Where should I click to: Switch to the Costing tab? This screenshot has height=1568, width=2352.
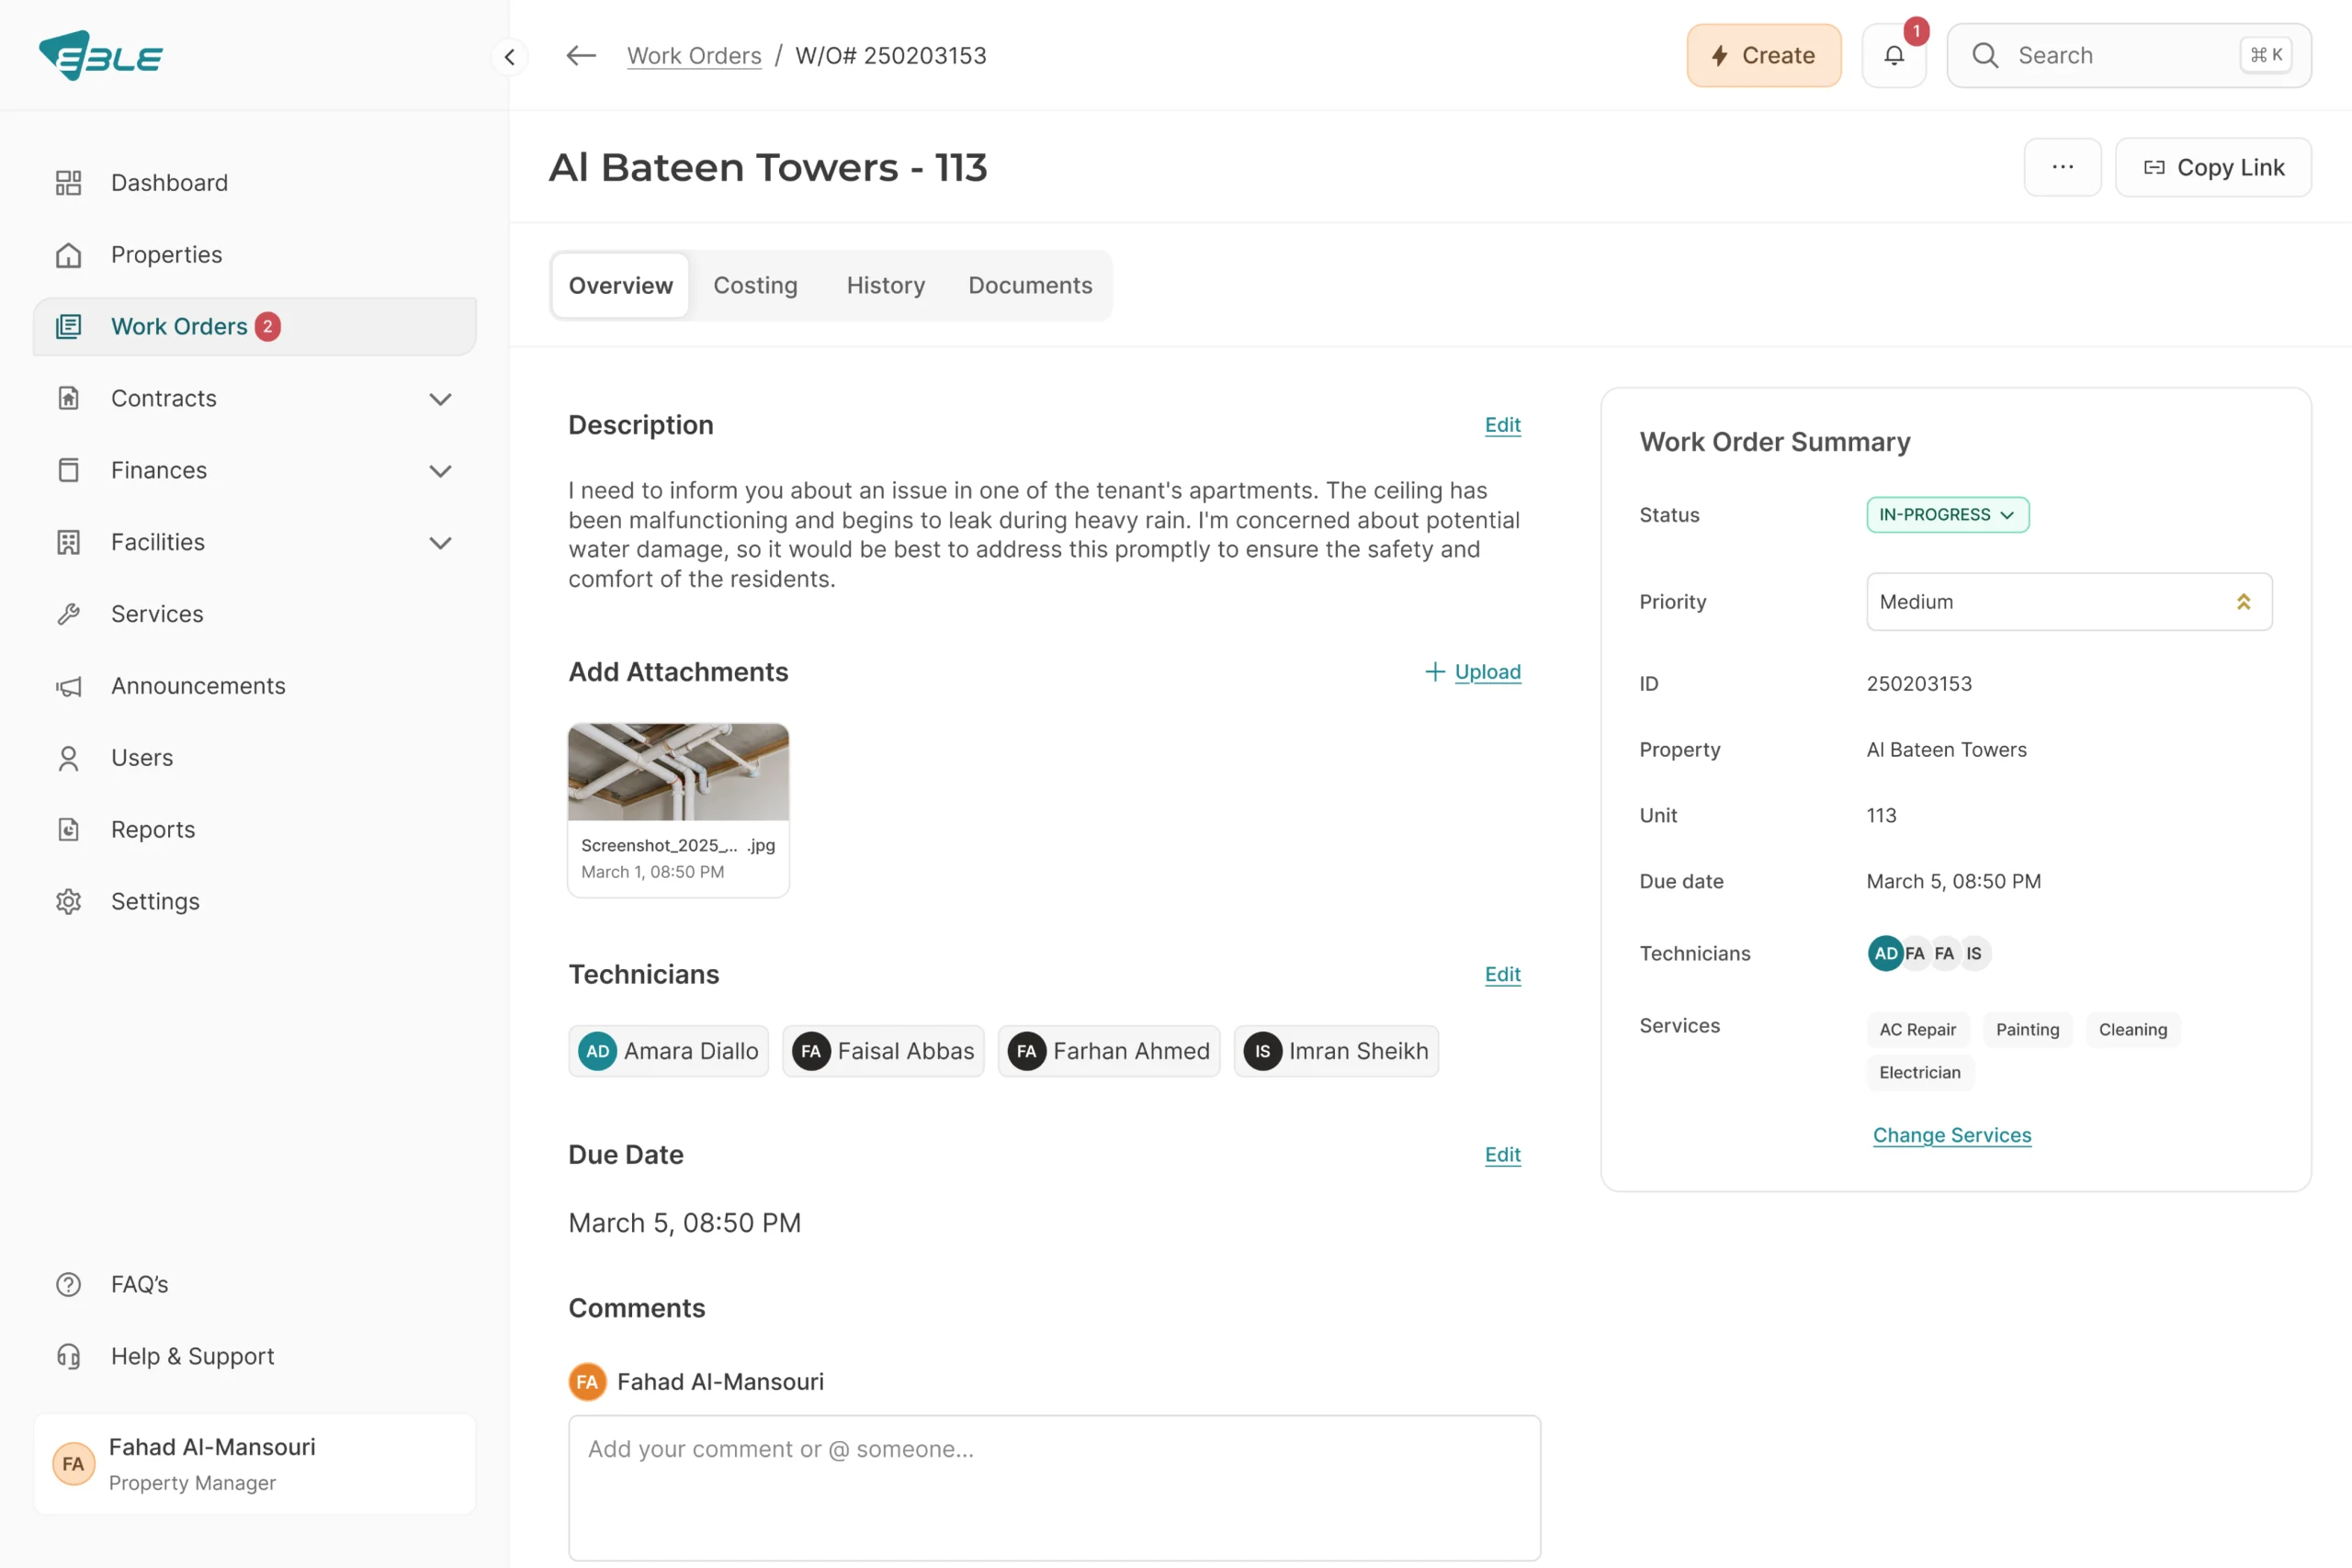click(x=755, y=286)
